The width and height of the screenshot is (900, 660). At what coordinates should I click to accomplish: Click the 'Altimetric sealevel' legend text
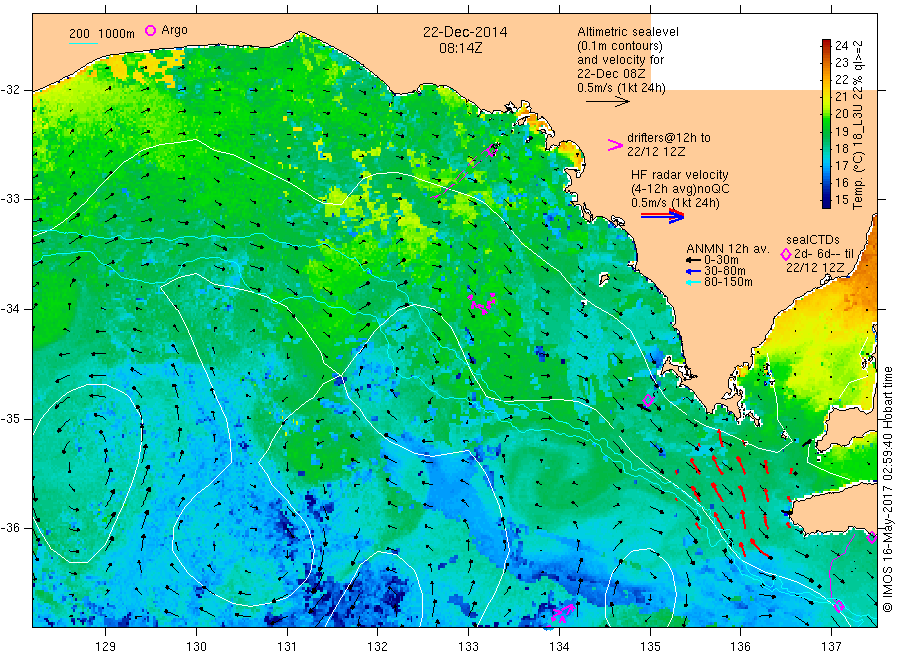pos(628,32)
